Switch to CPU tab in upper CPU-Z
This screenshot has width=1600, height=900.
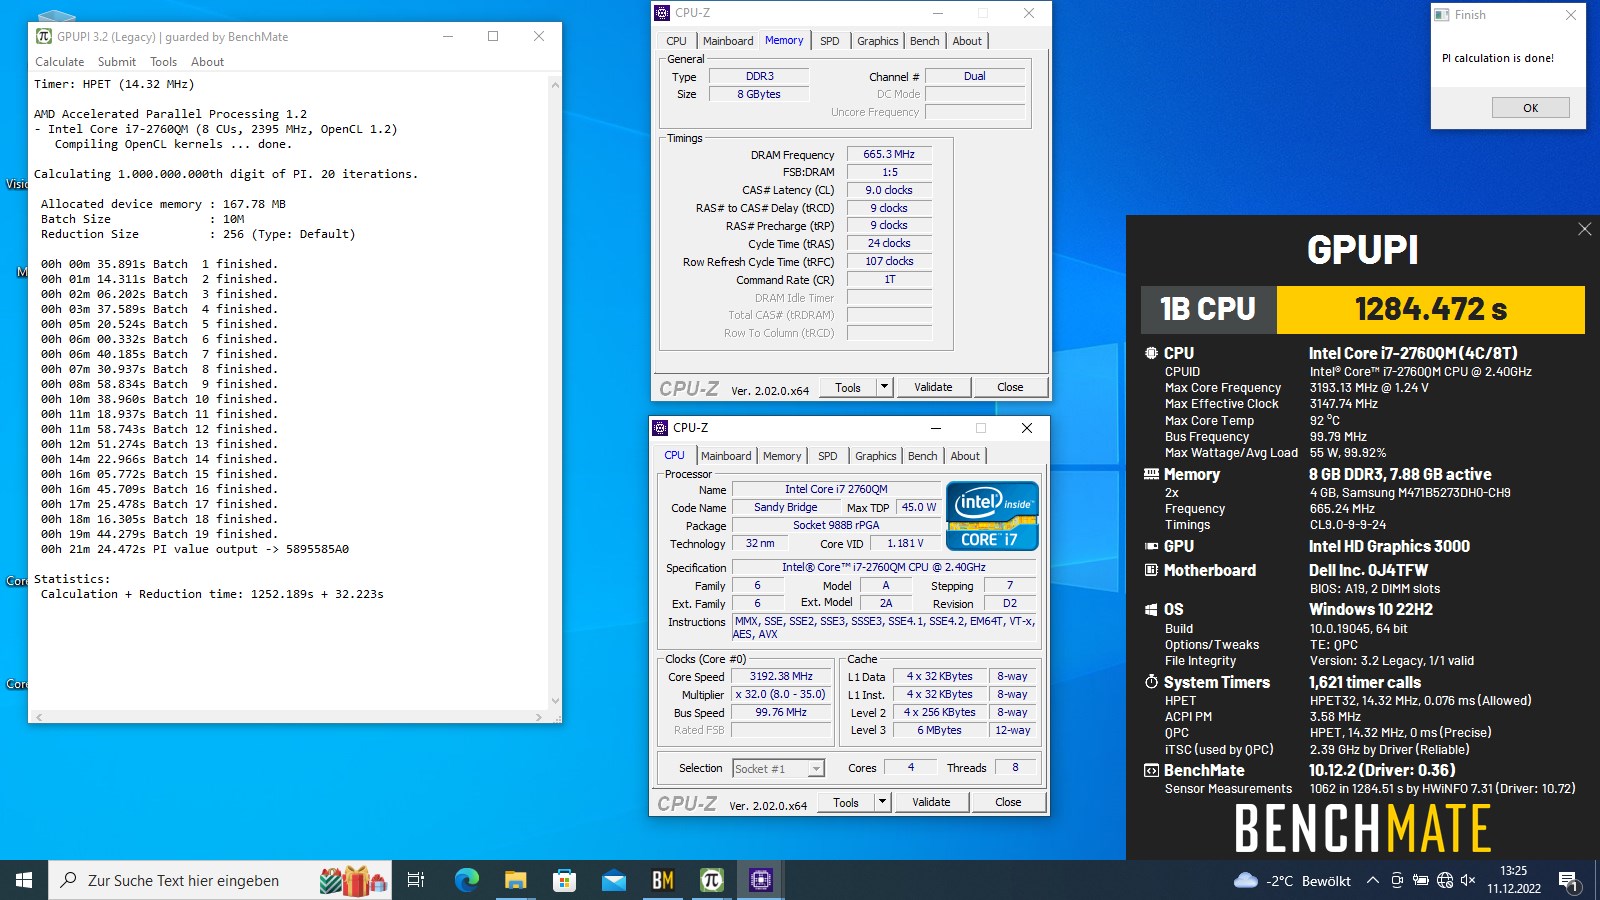point(676,41)
